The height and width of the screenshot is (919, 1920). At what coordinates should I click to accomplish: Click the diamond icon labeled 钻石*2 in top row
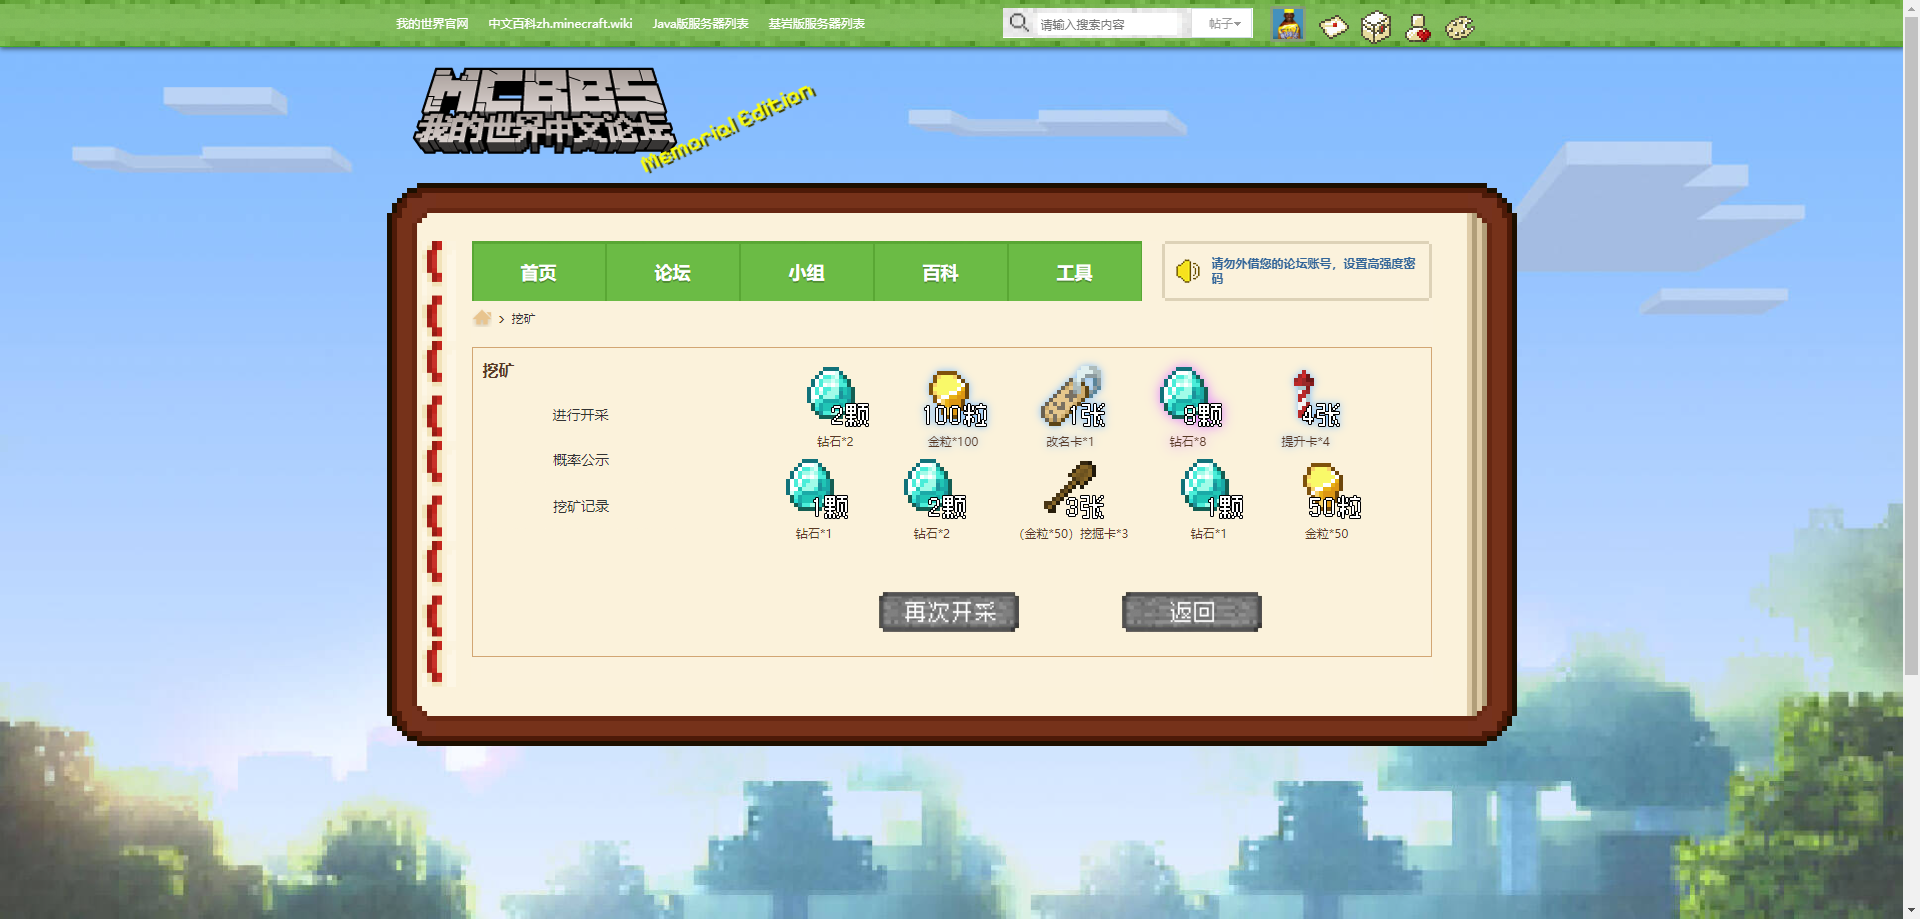[x=835, y=396]
